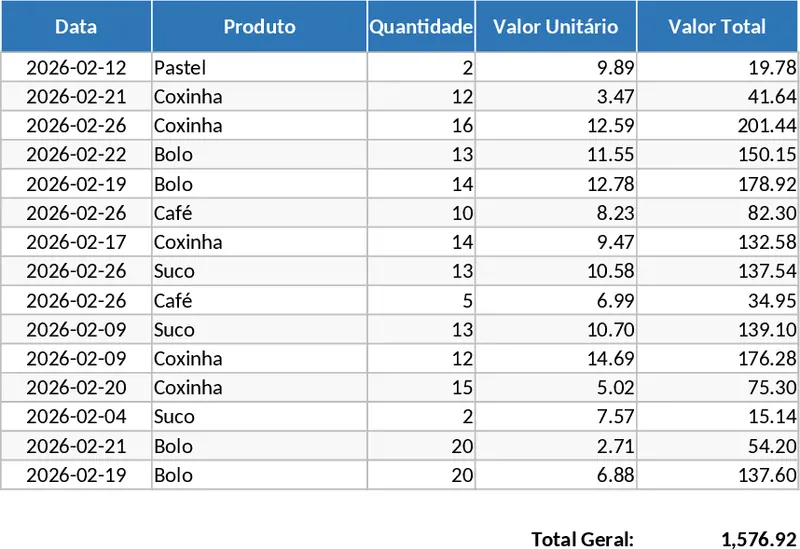Click the Quantidade column header
The height and width of the screenshot is (549, 800).
pyautogui.click(x=421, y=27)
